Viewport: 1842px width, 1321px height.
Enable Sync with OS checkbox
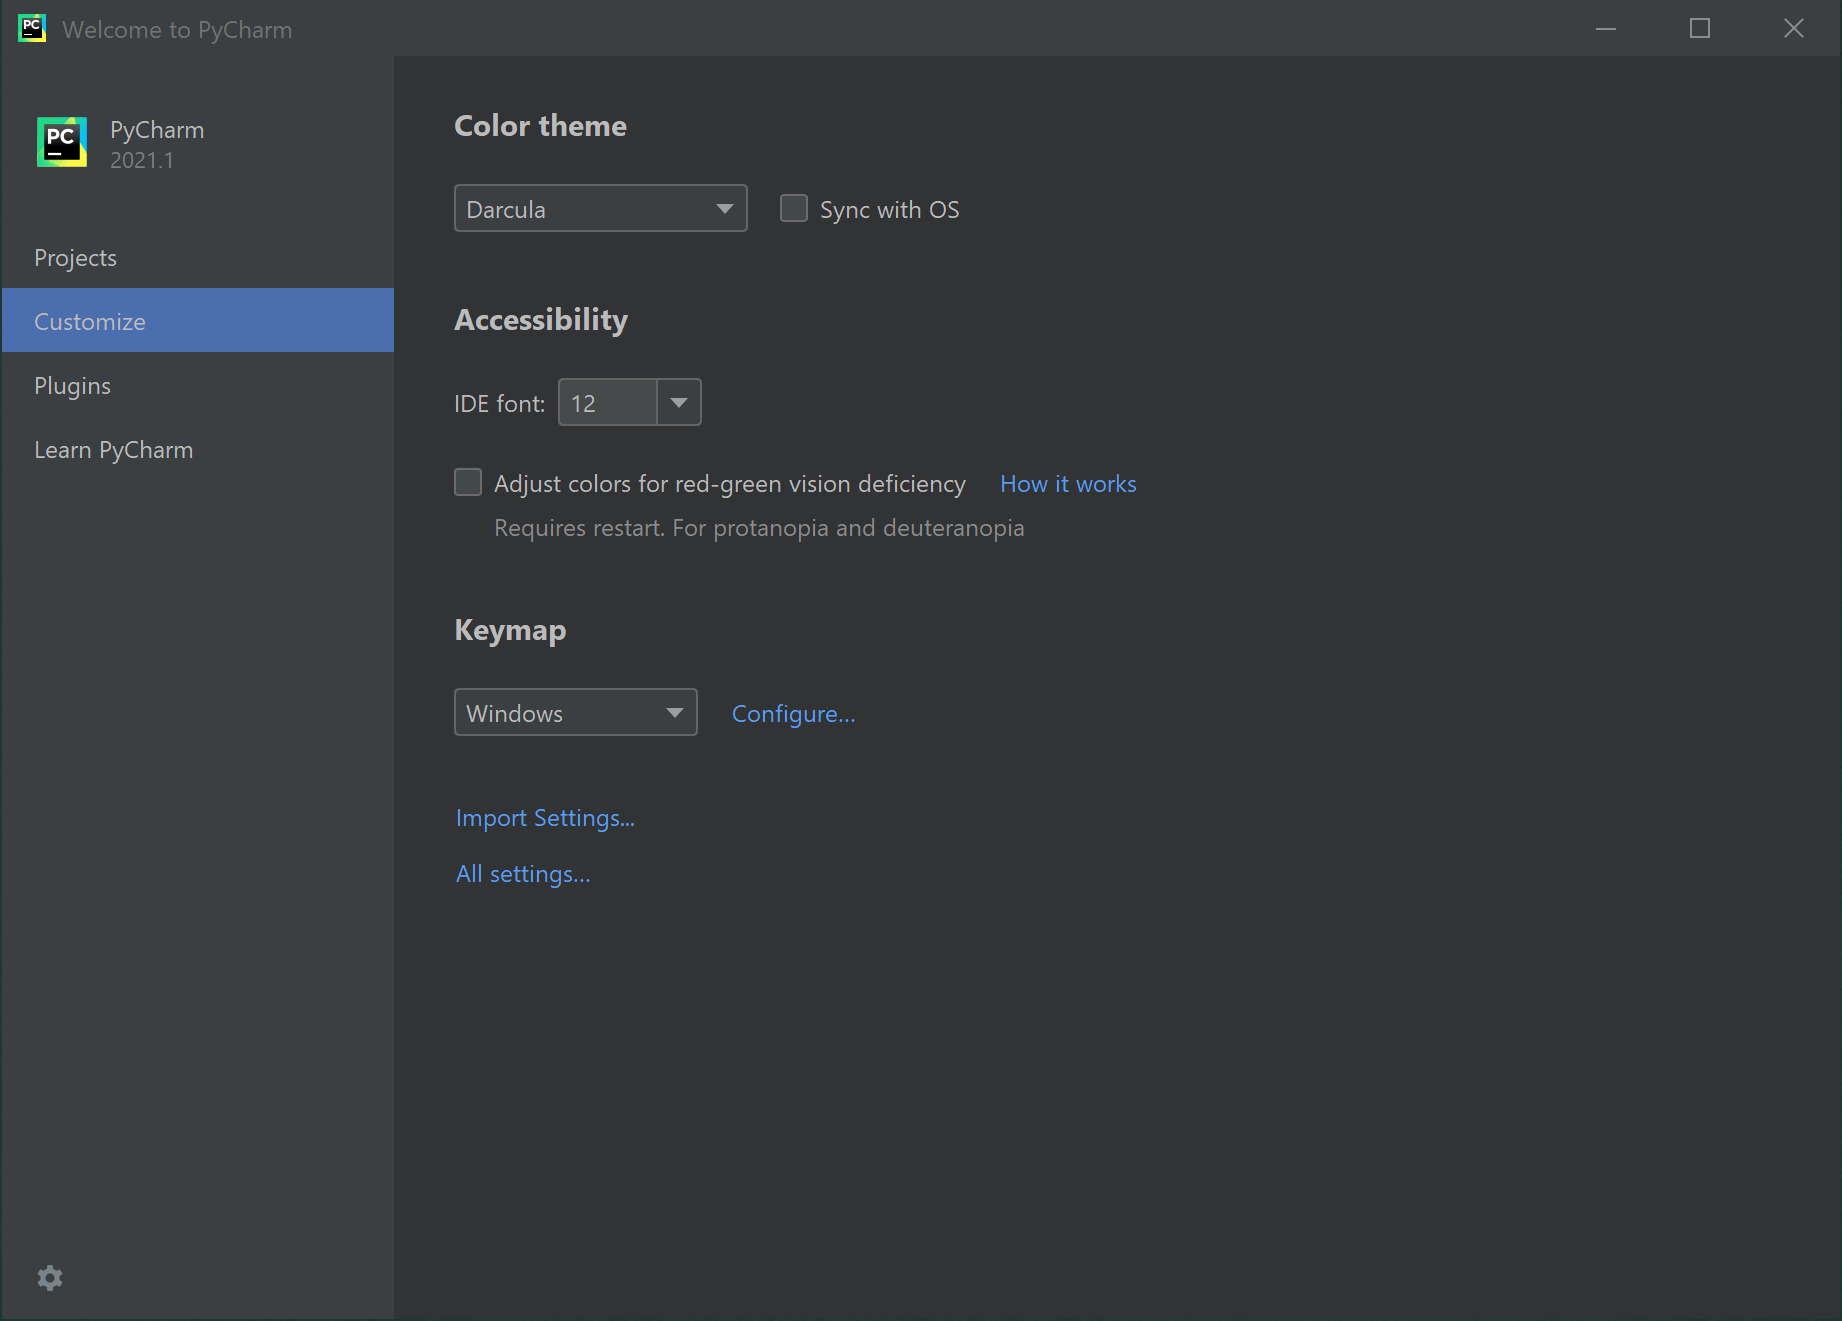tap(794, 208)
